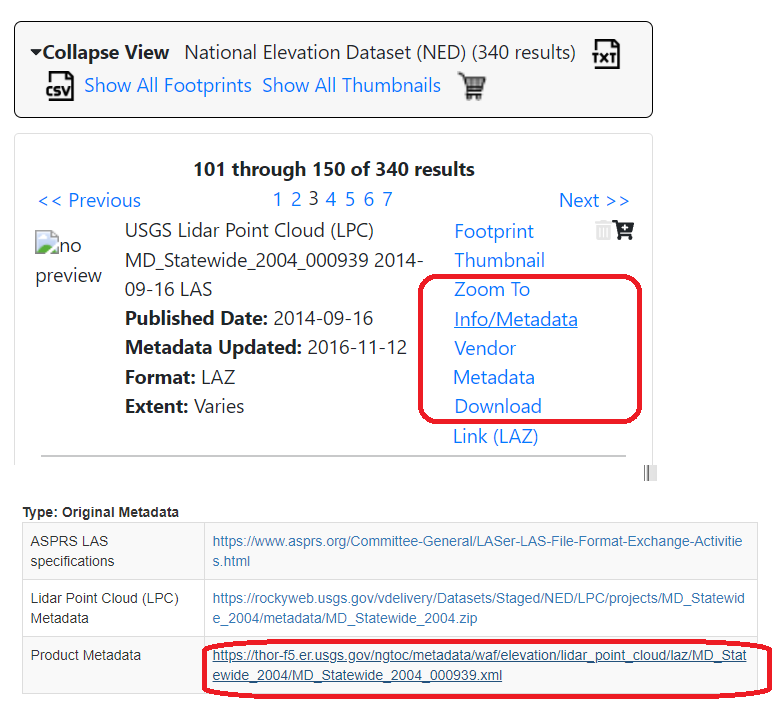Viewport: 780px width, 710px height.
Task: Toggle the Footprint link for this item
Action: click(494, 232)
